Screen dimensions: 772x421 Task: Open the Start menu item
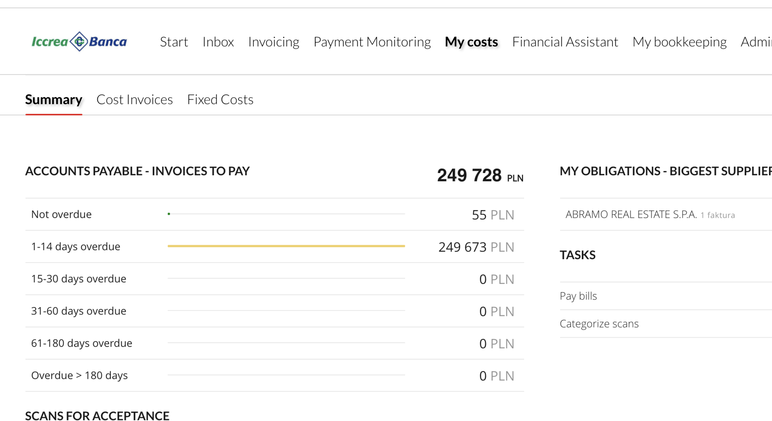(x=174, y=42)
